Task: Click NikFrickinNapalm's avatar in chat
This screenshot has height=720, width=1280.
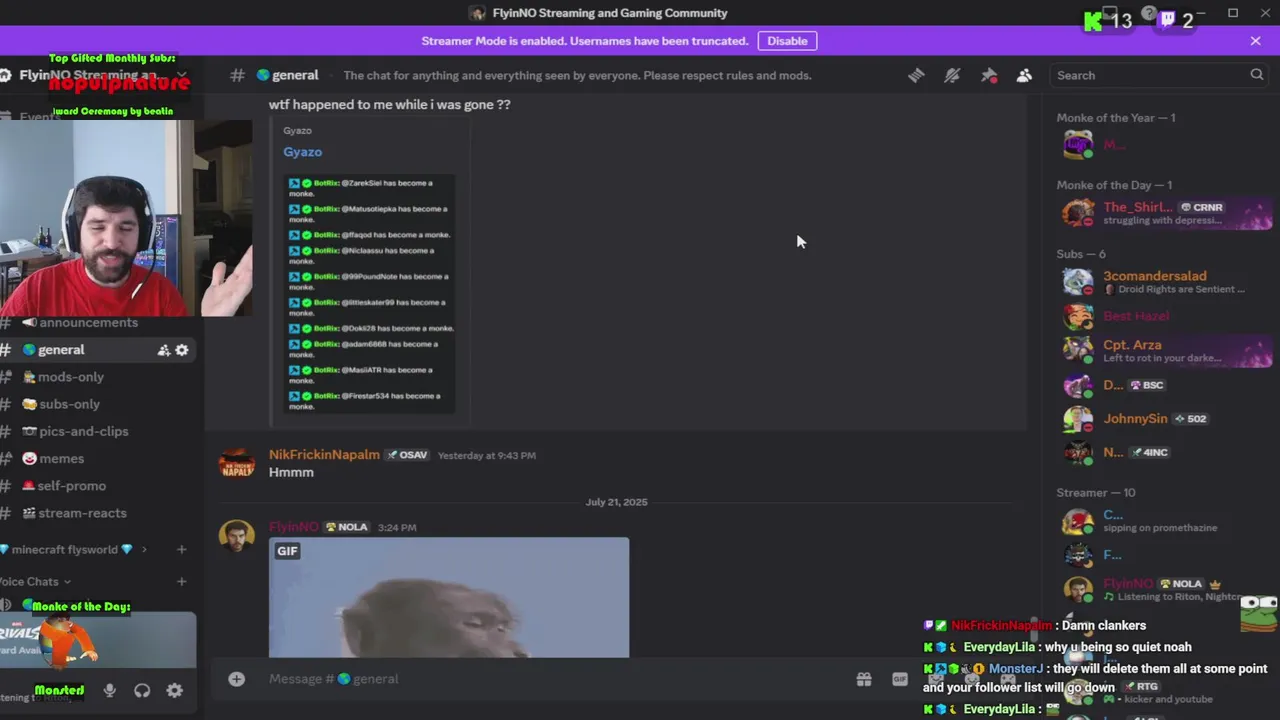Action: [x=237, y=464]
